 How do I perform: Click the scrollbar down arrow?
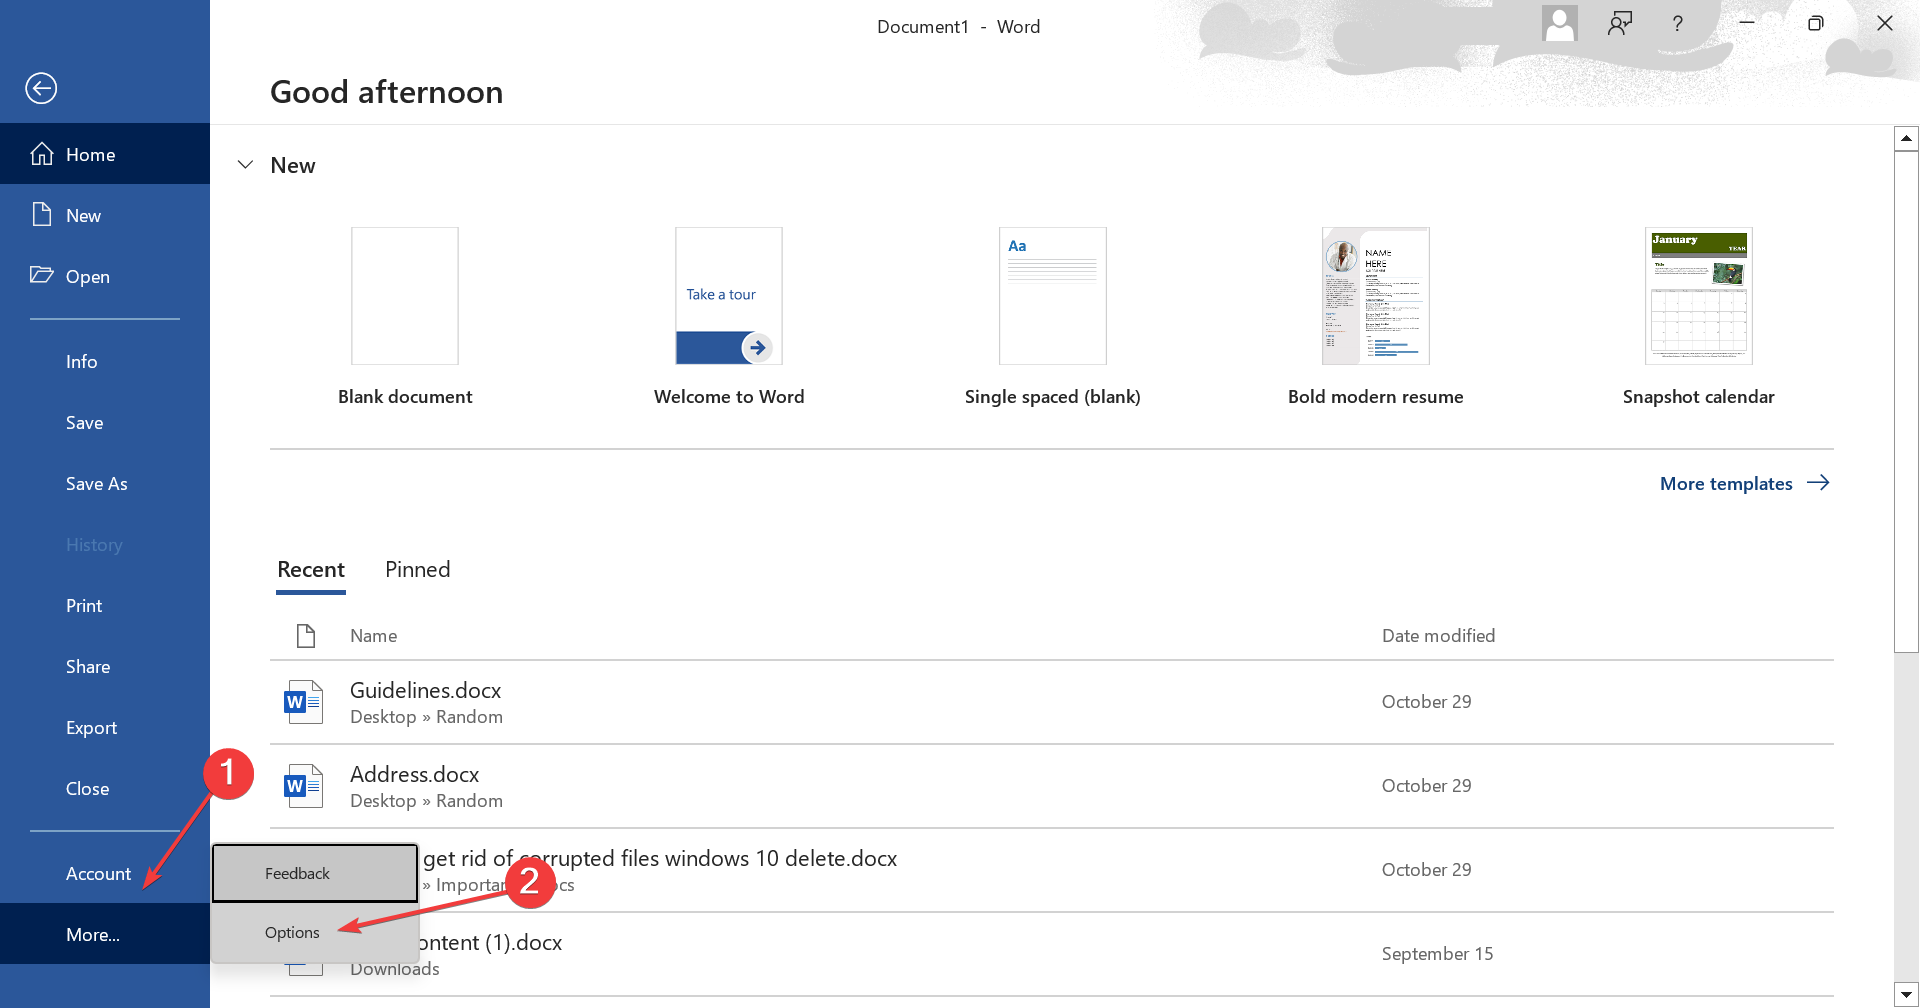click(x=1906, y=995)
